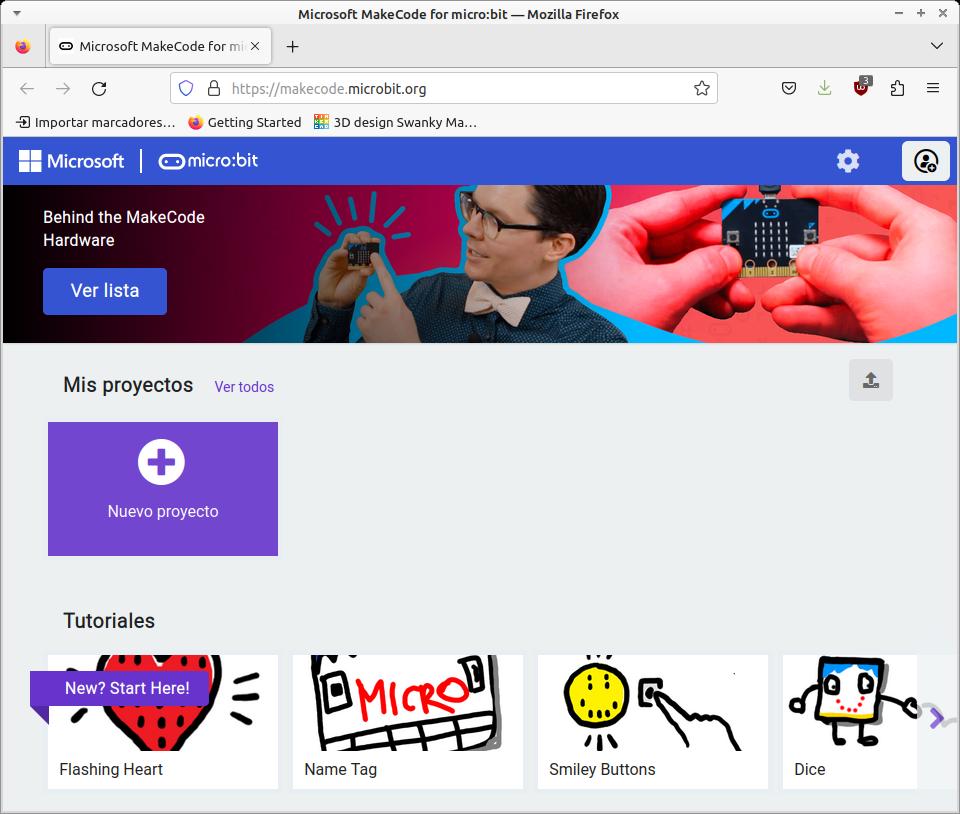Open the Flashing Heart tutorial card

(x=163, y=722)
